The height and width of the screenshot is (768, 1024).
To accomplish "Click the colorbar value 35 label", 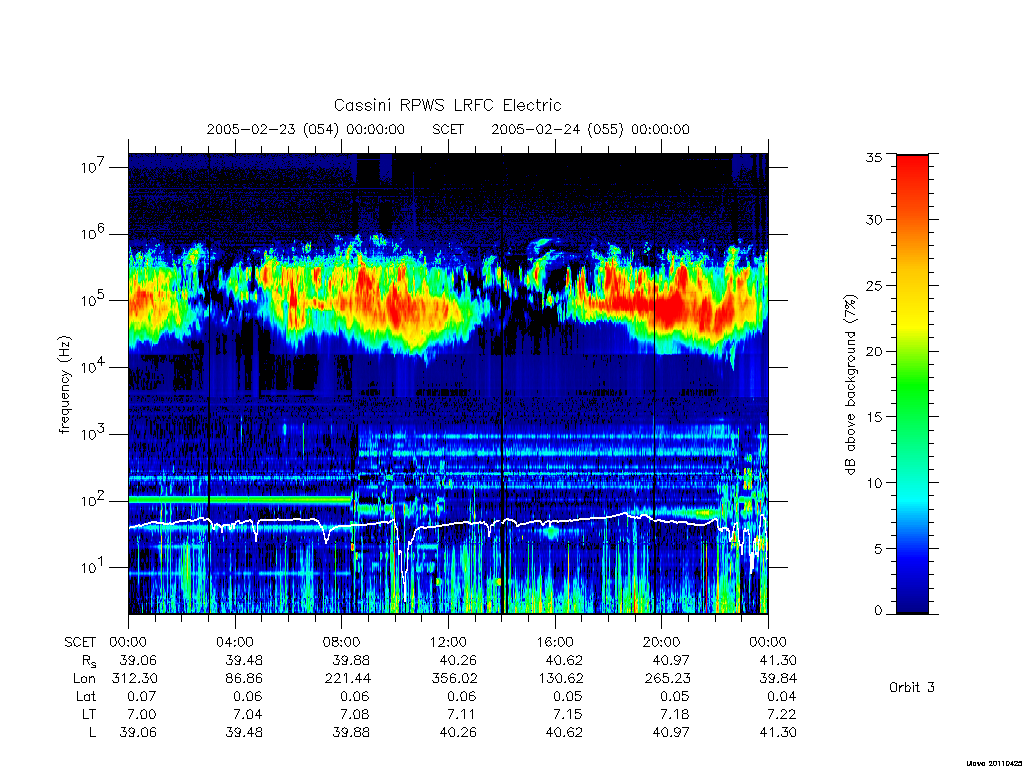I will [874, 157].
